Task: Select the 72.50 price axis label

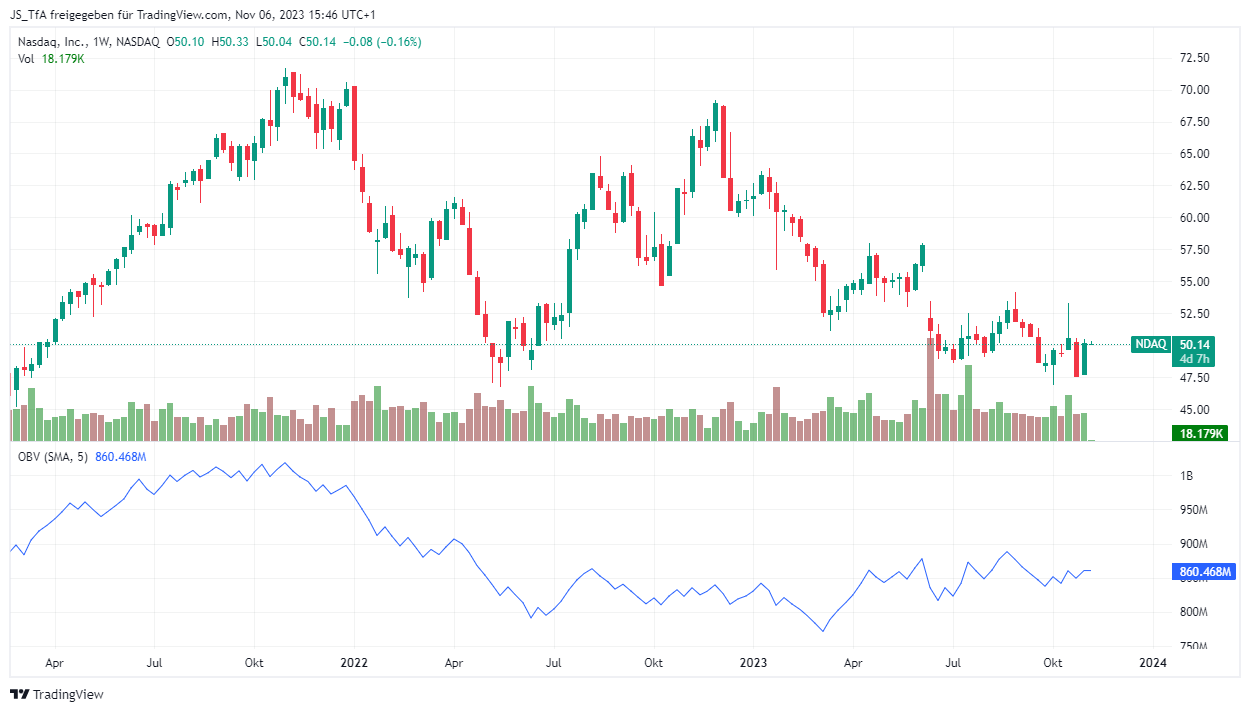Action: (x=1196, y=58)
